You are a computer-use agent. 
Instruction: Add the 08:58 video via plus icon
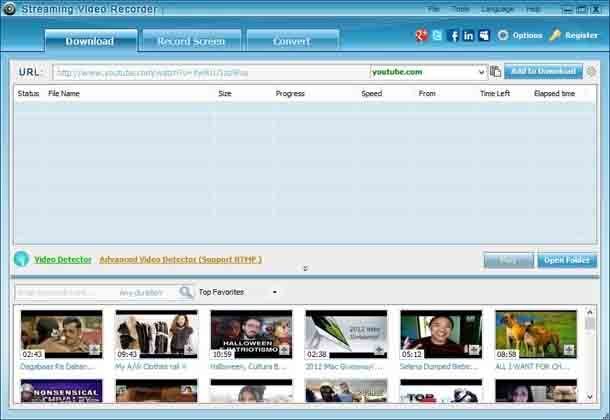pos(569,350)
